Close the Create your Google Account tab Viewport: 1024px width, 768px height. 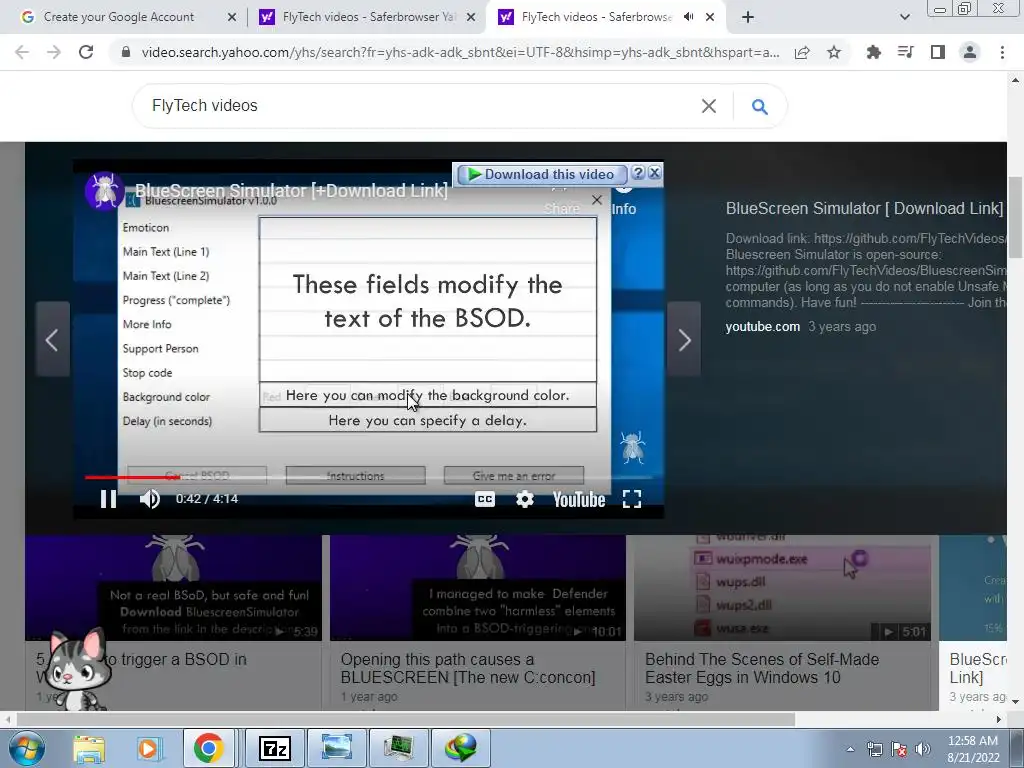click(x=231, y=18)
